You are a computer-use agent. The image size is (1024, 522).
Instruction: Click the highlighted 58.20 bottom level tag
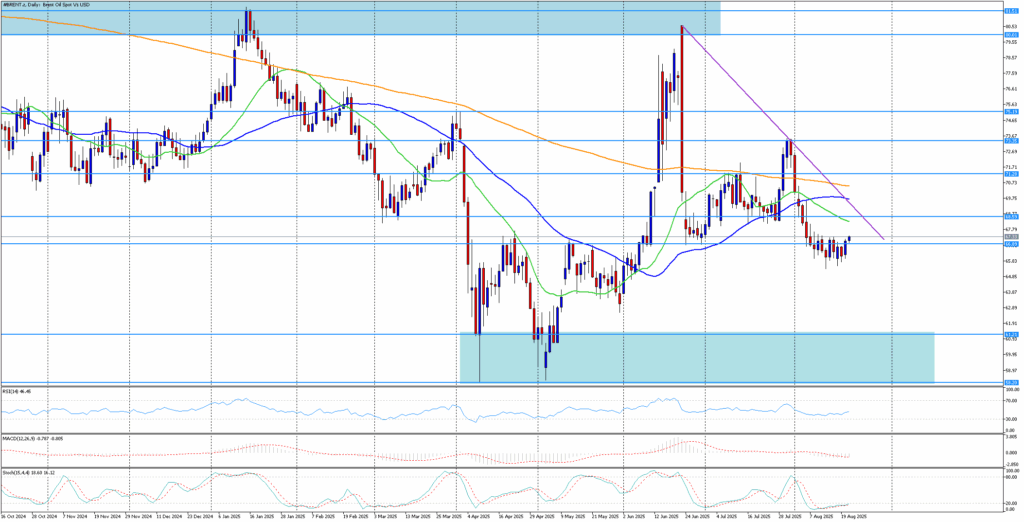tap(1011, 382)
